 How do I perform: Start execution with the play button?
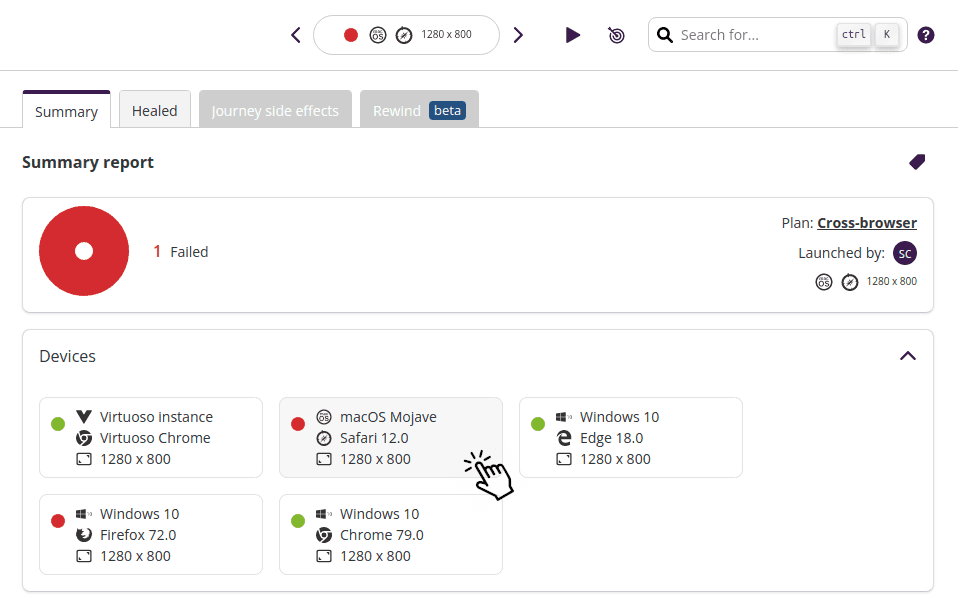click(572, 34)
